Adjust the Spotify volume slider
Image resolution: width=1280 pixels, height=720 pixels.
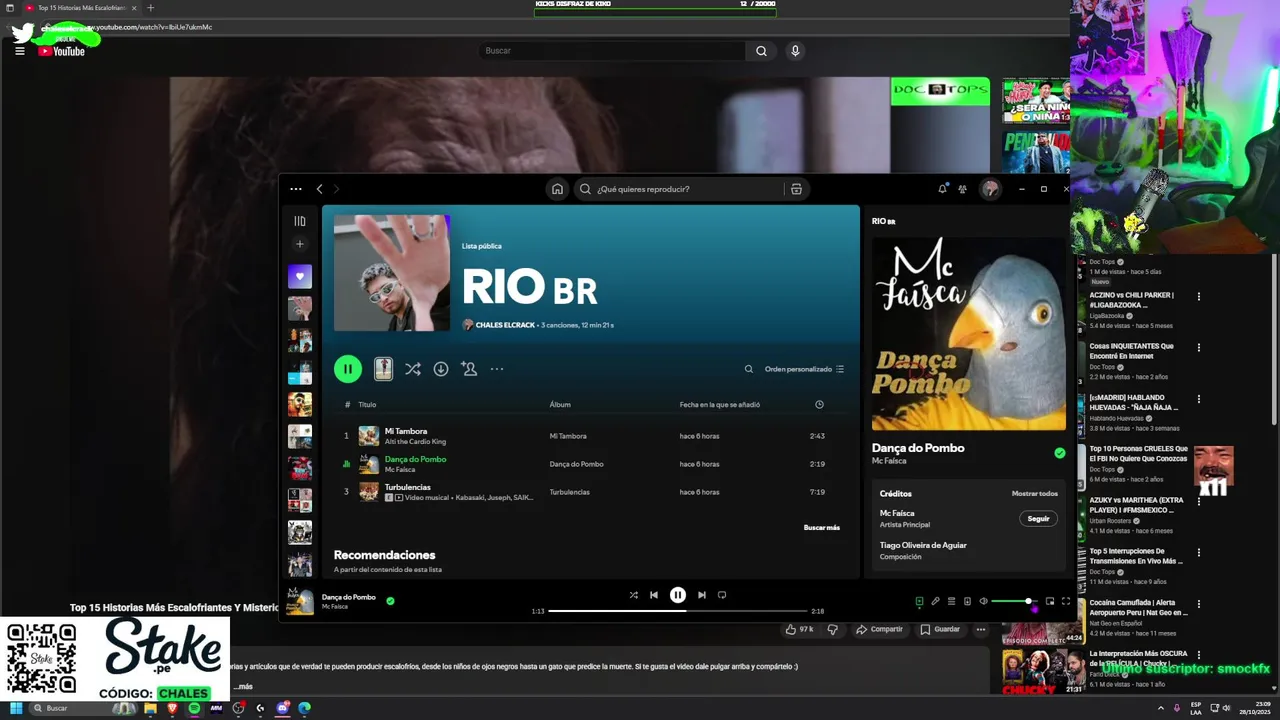tap(1013, 601)
